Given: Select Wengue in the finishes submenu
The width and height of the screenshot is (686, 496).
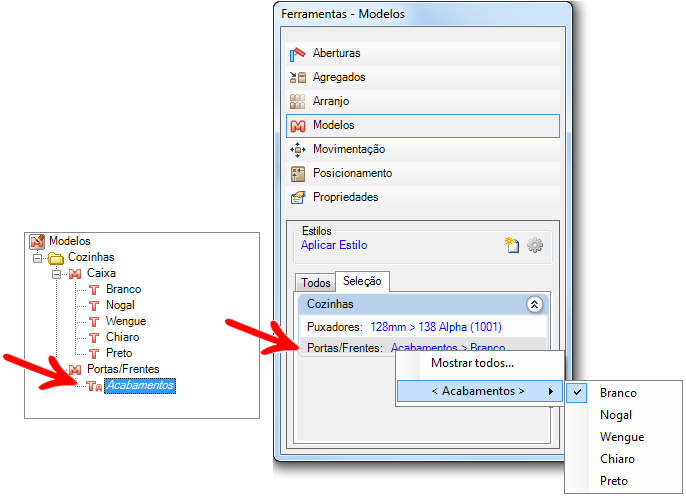Looking at the screenshot, I should (x=624, y=437).
